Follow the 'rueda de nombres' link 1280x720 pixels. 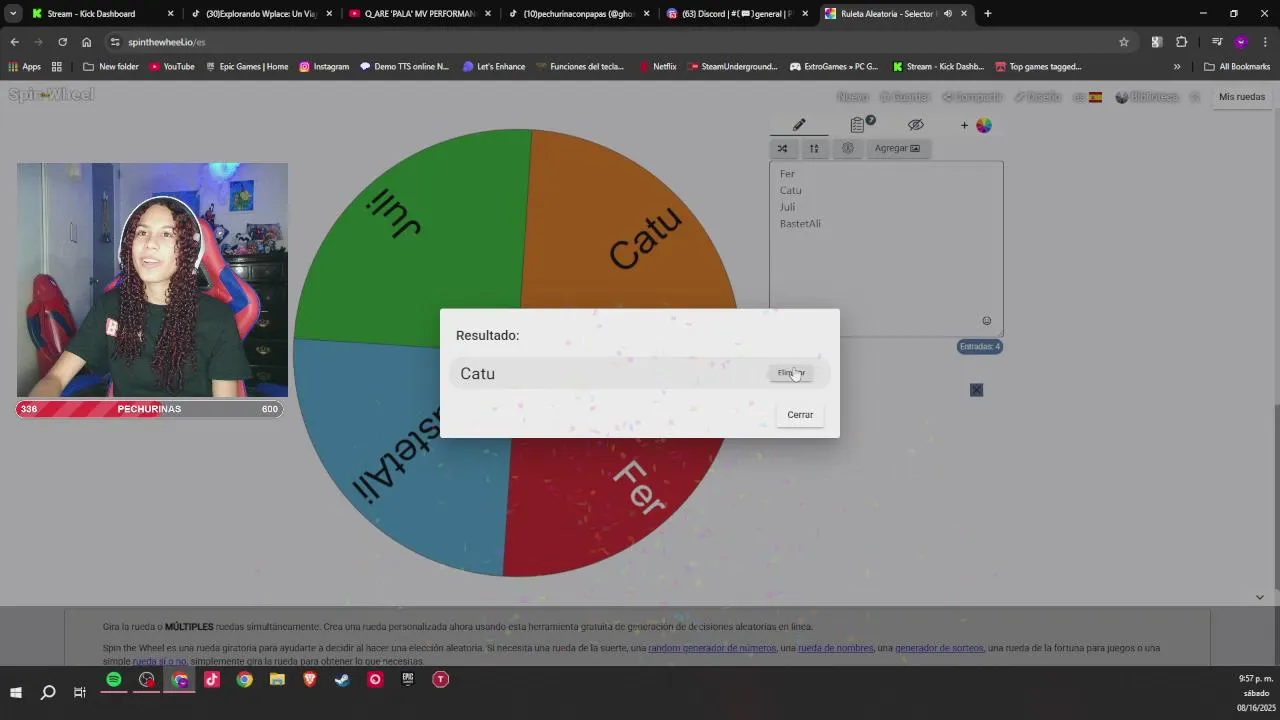pyautogui.click(x=835, y=648)
